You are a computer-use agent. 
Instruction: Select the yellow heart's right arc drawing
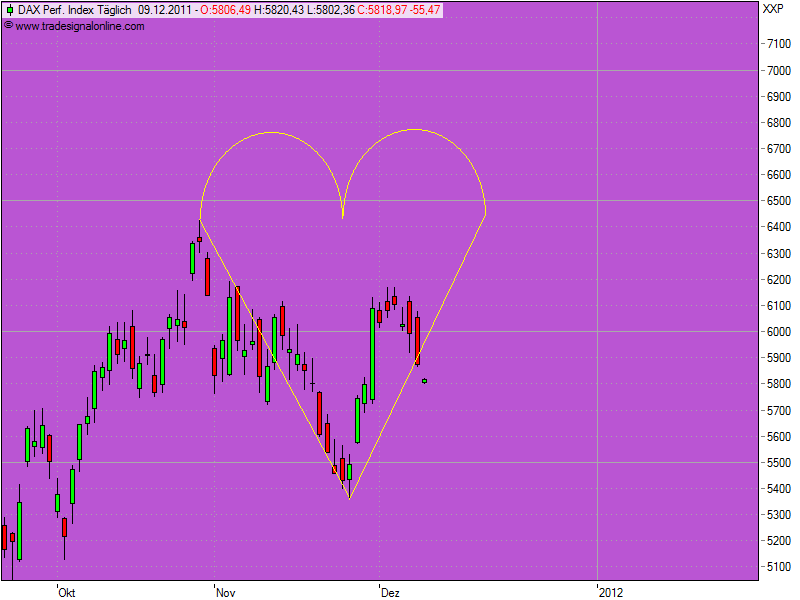414,173
